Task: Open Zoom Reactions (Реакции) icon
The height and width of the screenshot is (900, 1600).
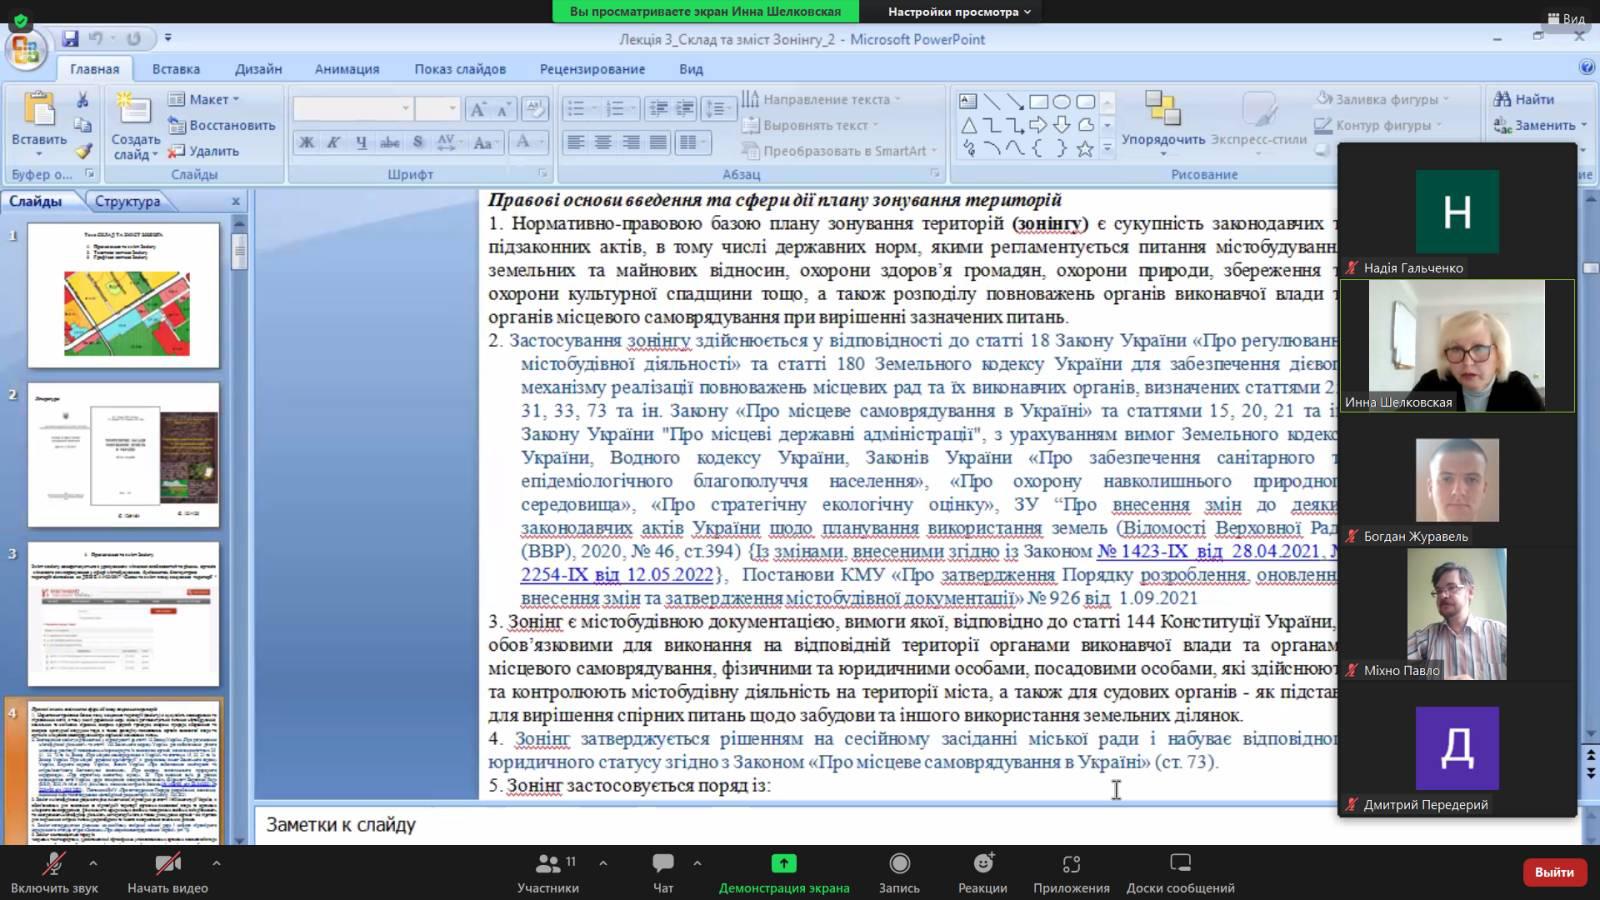Action: pos(983,863)
